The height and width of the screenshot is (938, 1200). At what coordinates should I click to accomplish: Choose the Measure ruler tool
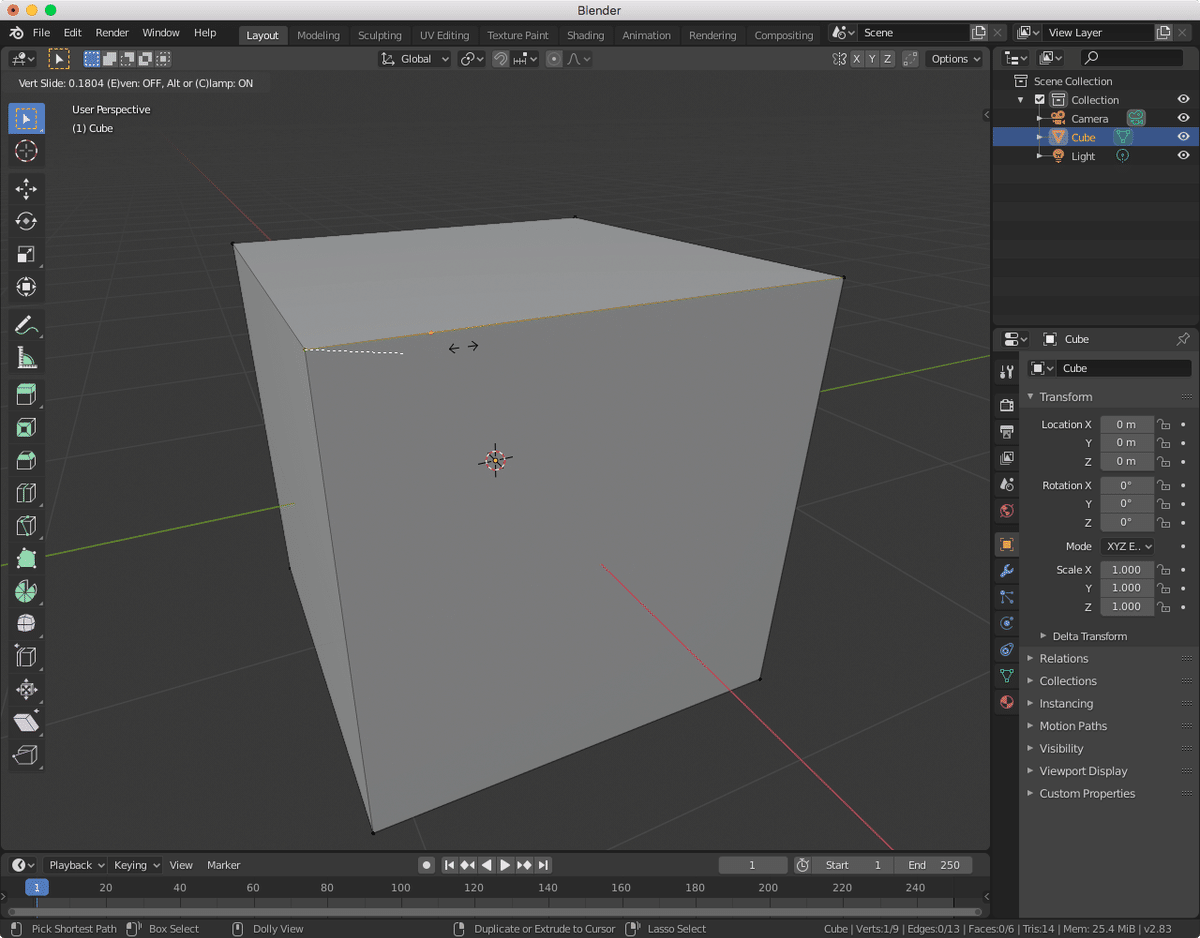tap(27, 358)
